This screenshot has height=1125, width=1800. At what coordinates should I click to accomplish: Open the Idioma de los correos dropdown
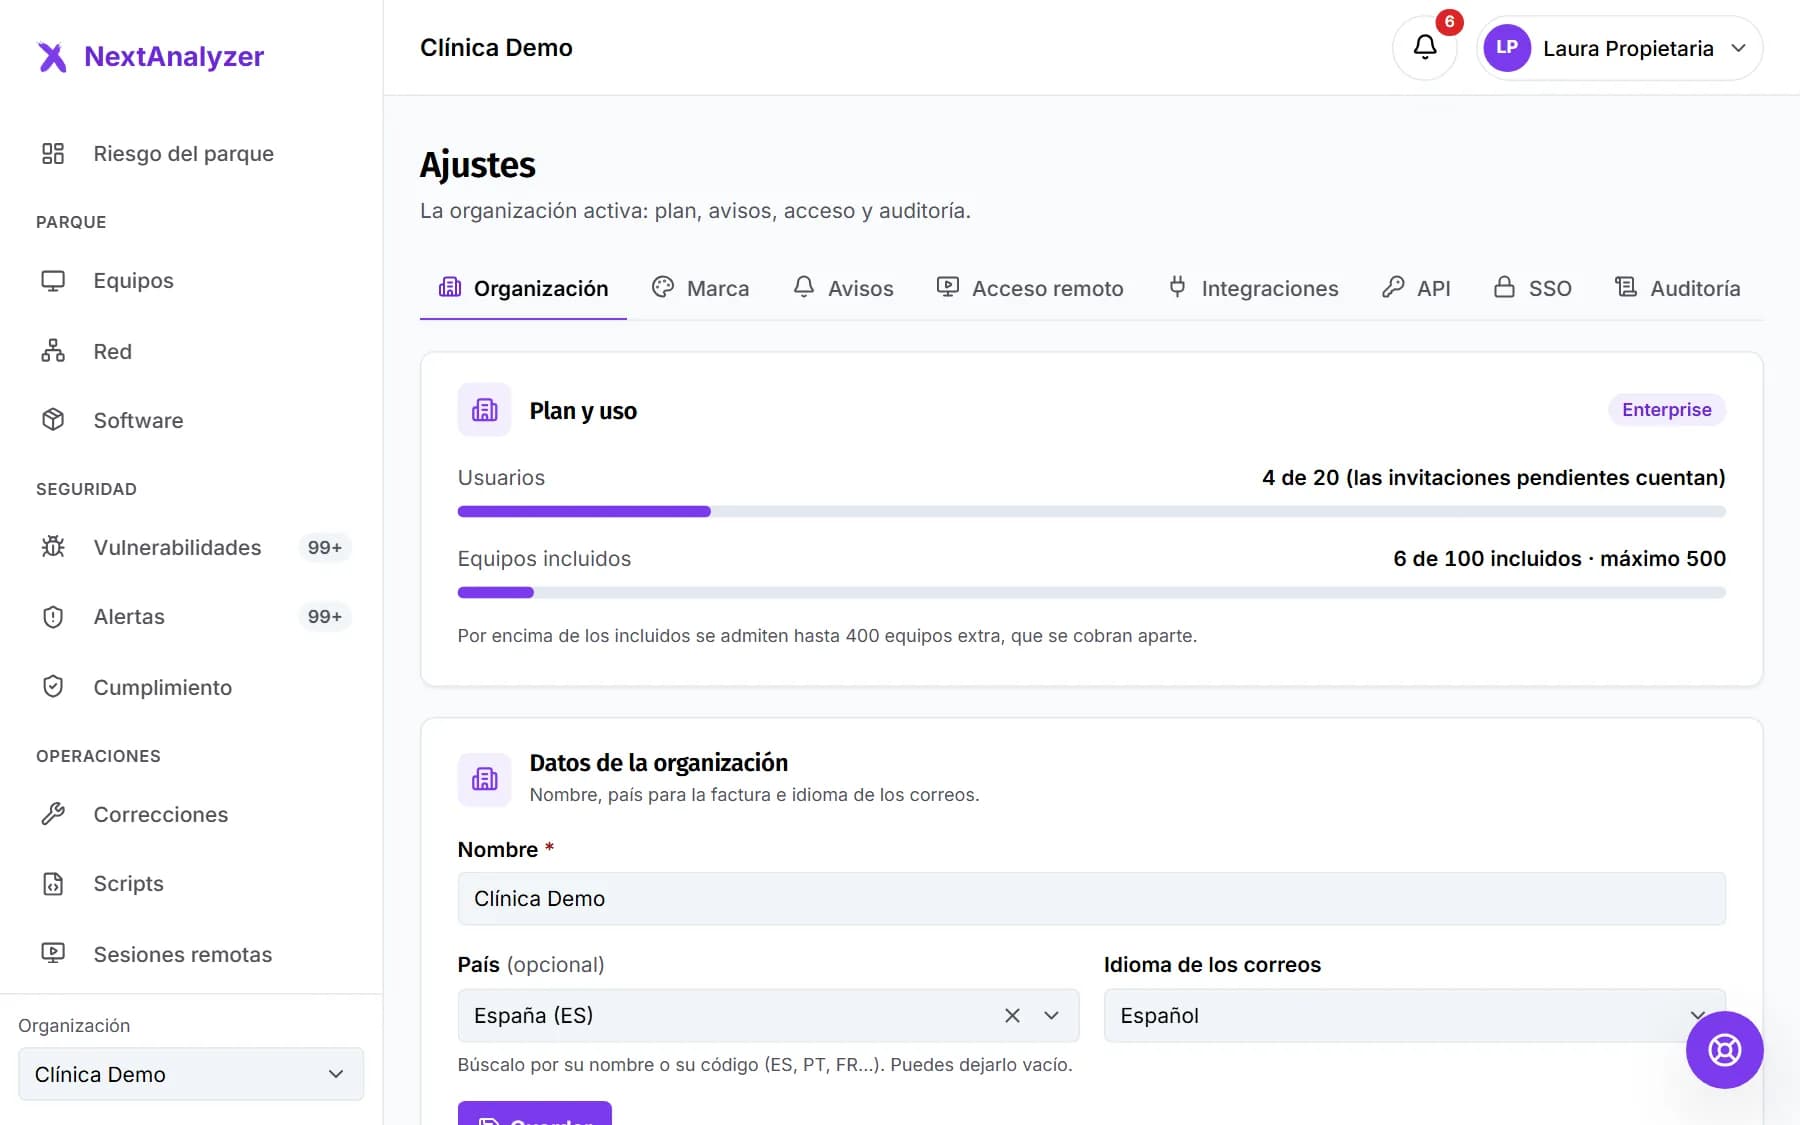click(1414, 1015)
